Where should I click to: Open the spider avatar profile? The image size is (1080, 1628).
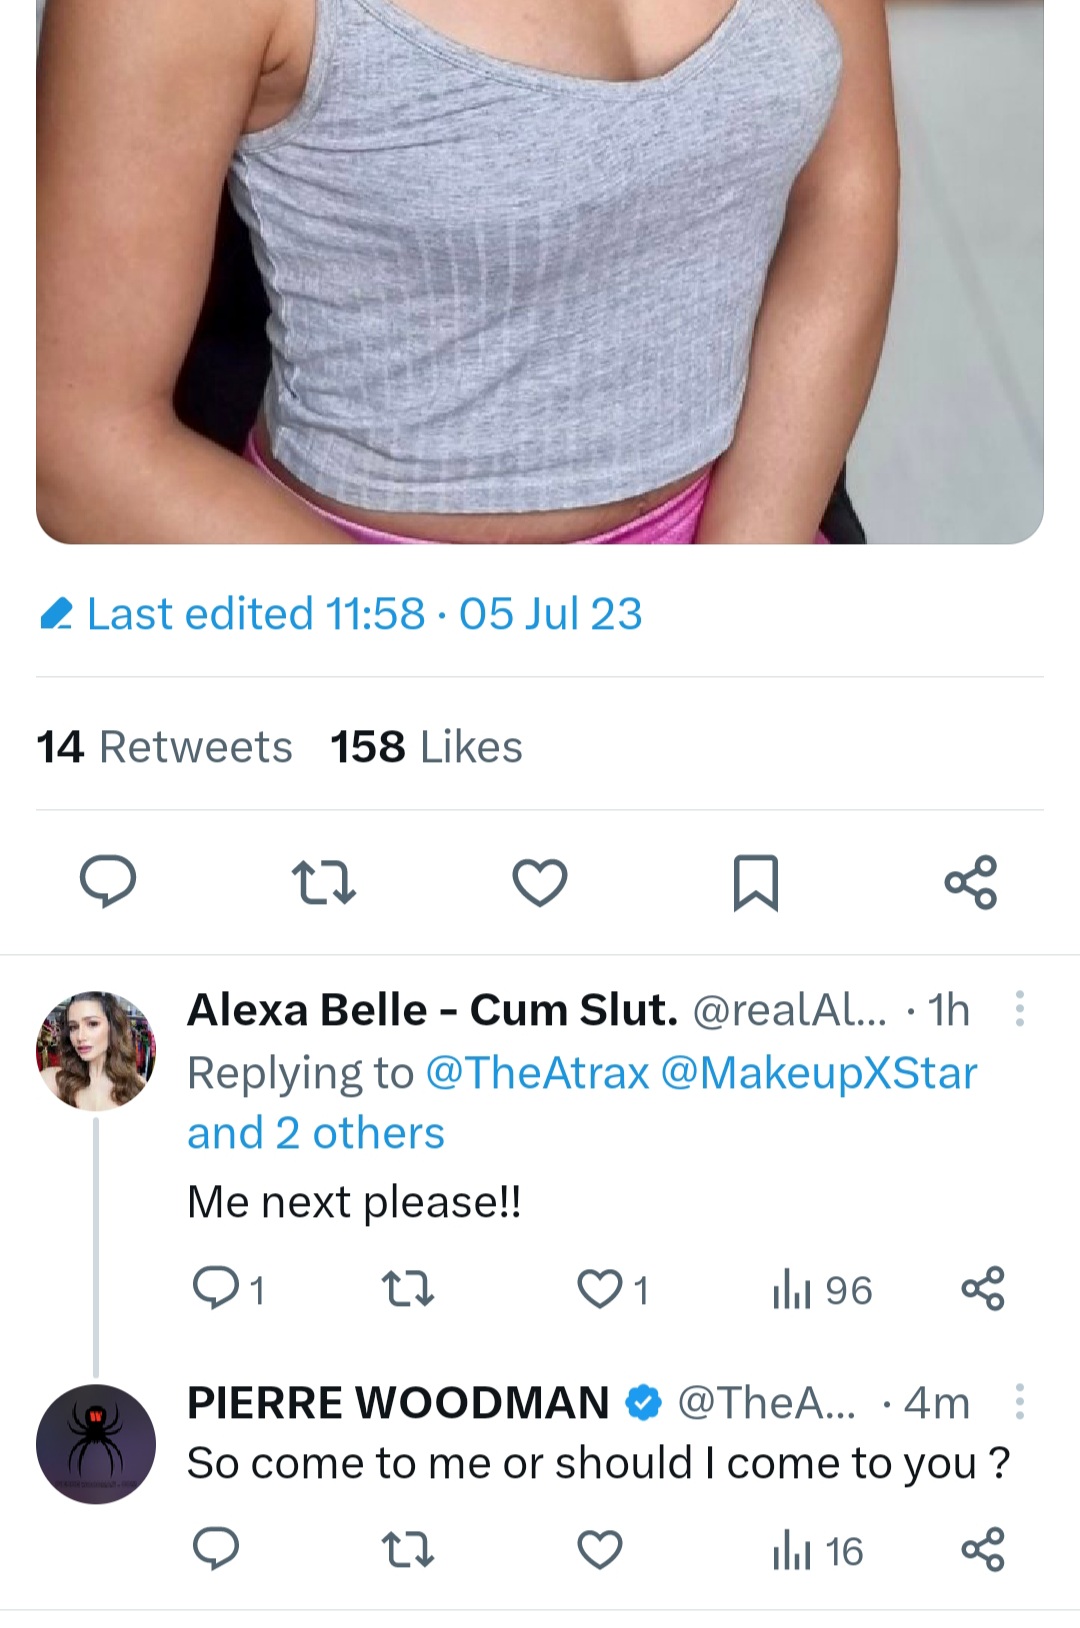(96, 1444)
